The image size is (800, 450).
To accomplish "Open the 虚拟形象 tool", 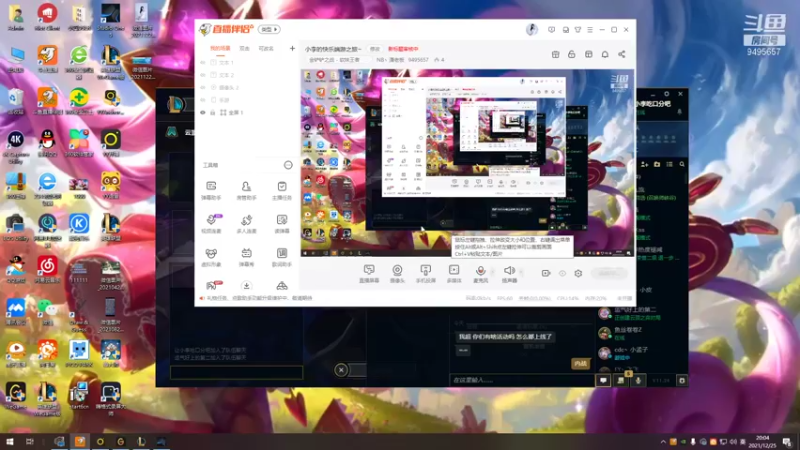I will click(211, 257).
